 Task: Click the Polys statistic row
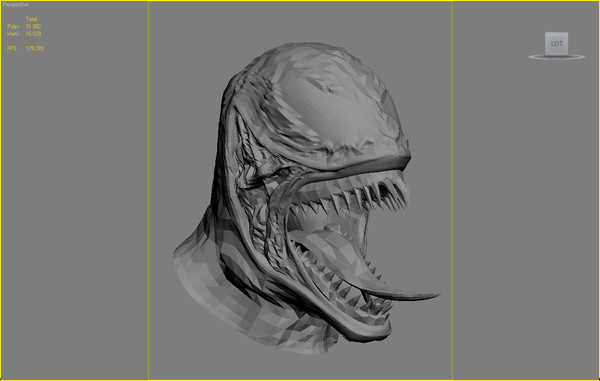pos(24,26)
